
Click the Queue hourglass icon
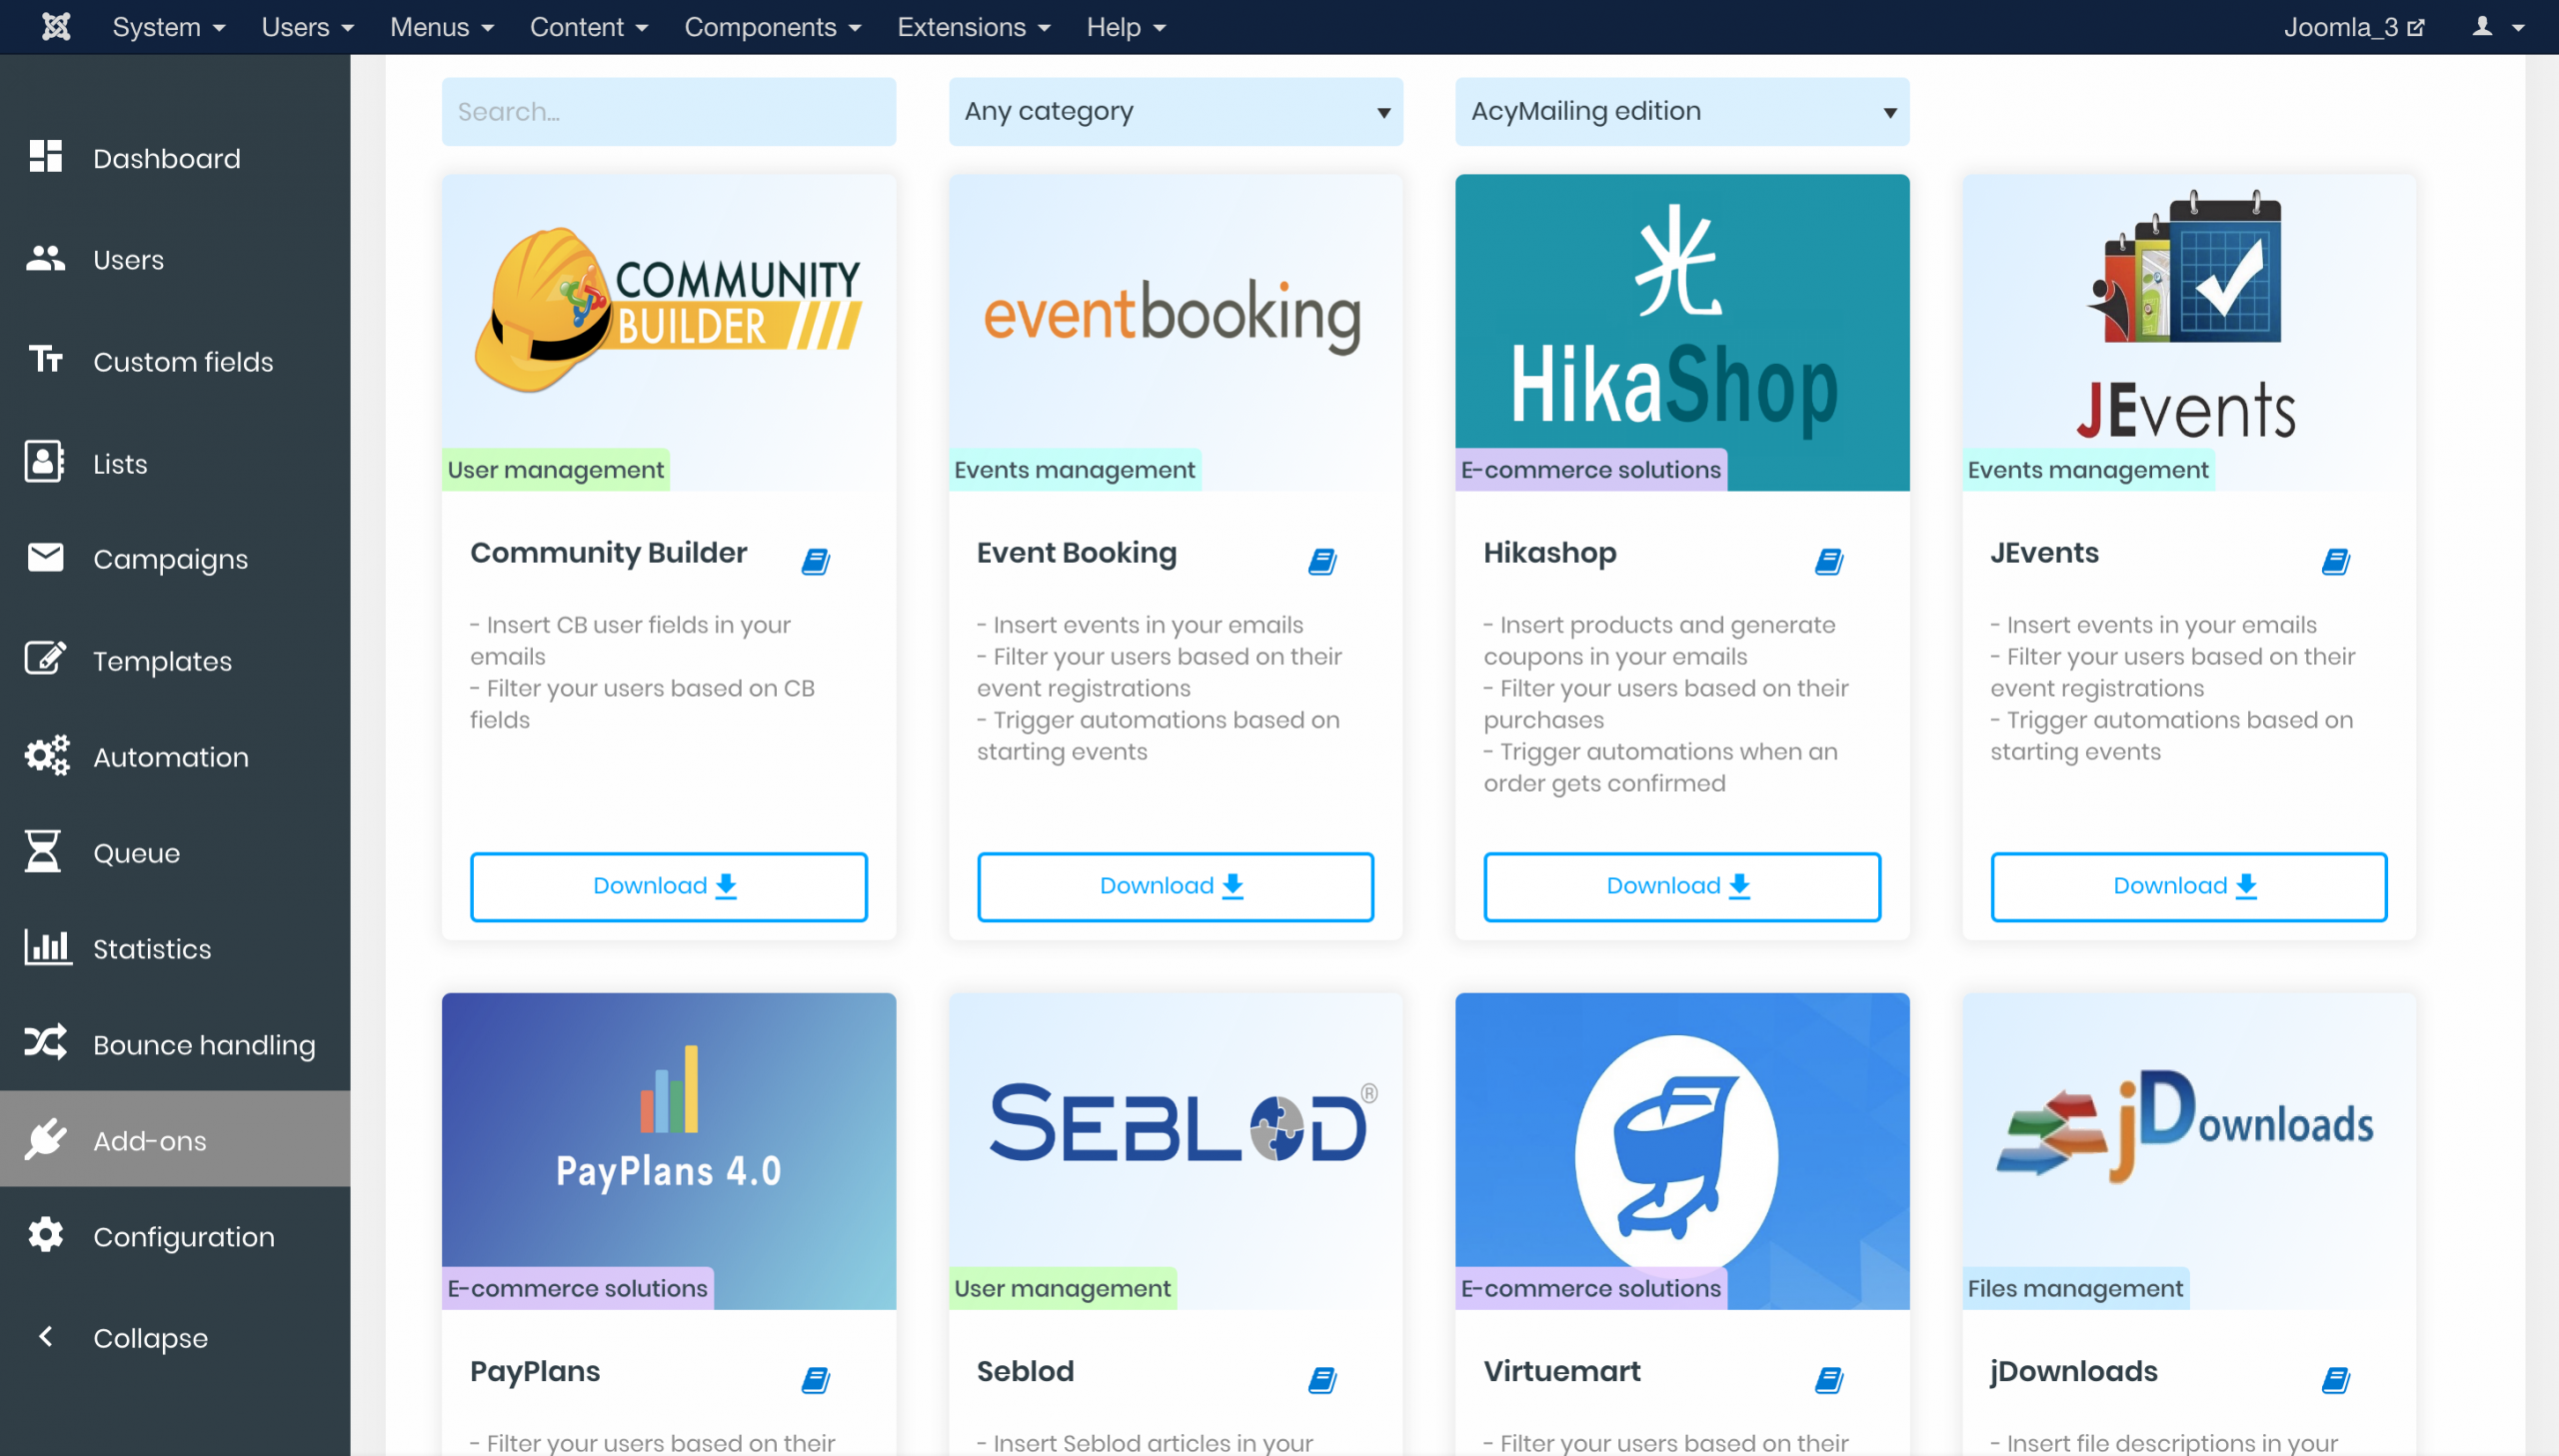pyautogui.click(x=43, y=851)
